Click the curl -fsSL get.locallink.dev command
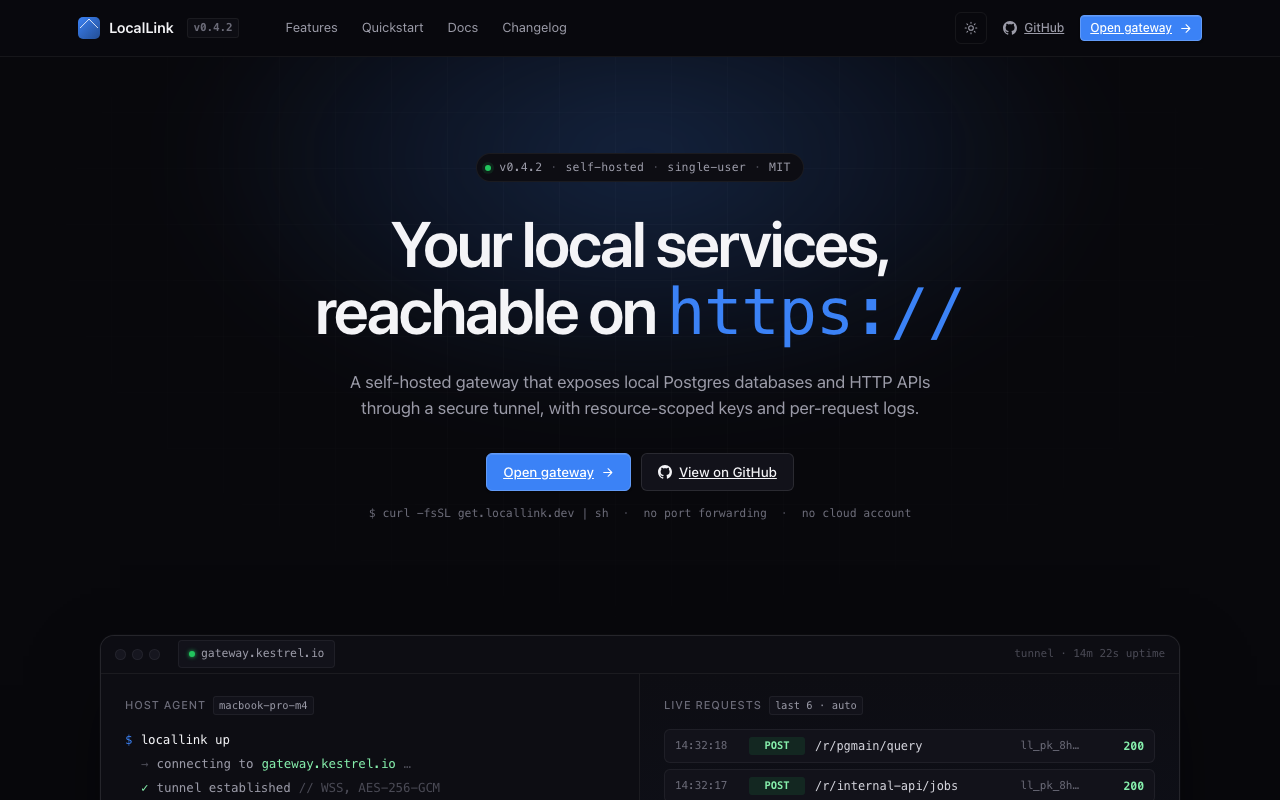Image resolution: width=1280 pixels, height=800 pixels. [x=489, y=513]
